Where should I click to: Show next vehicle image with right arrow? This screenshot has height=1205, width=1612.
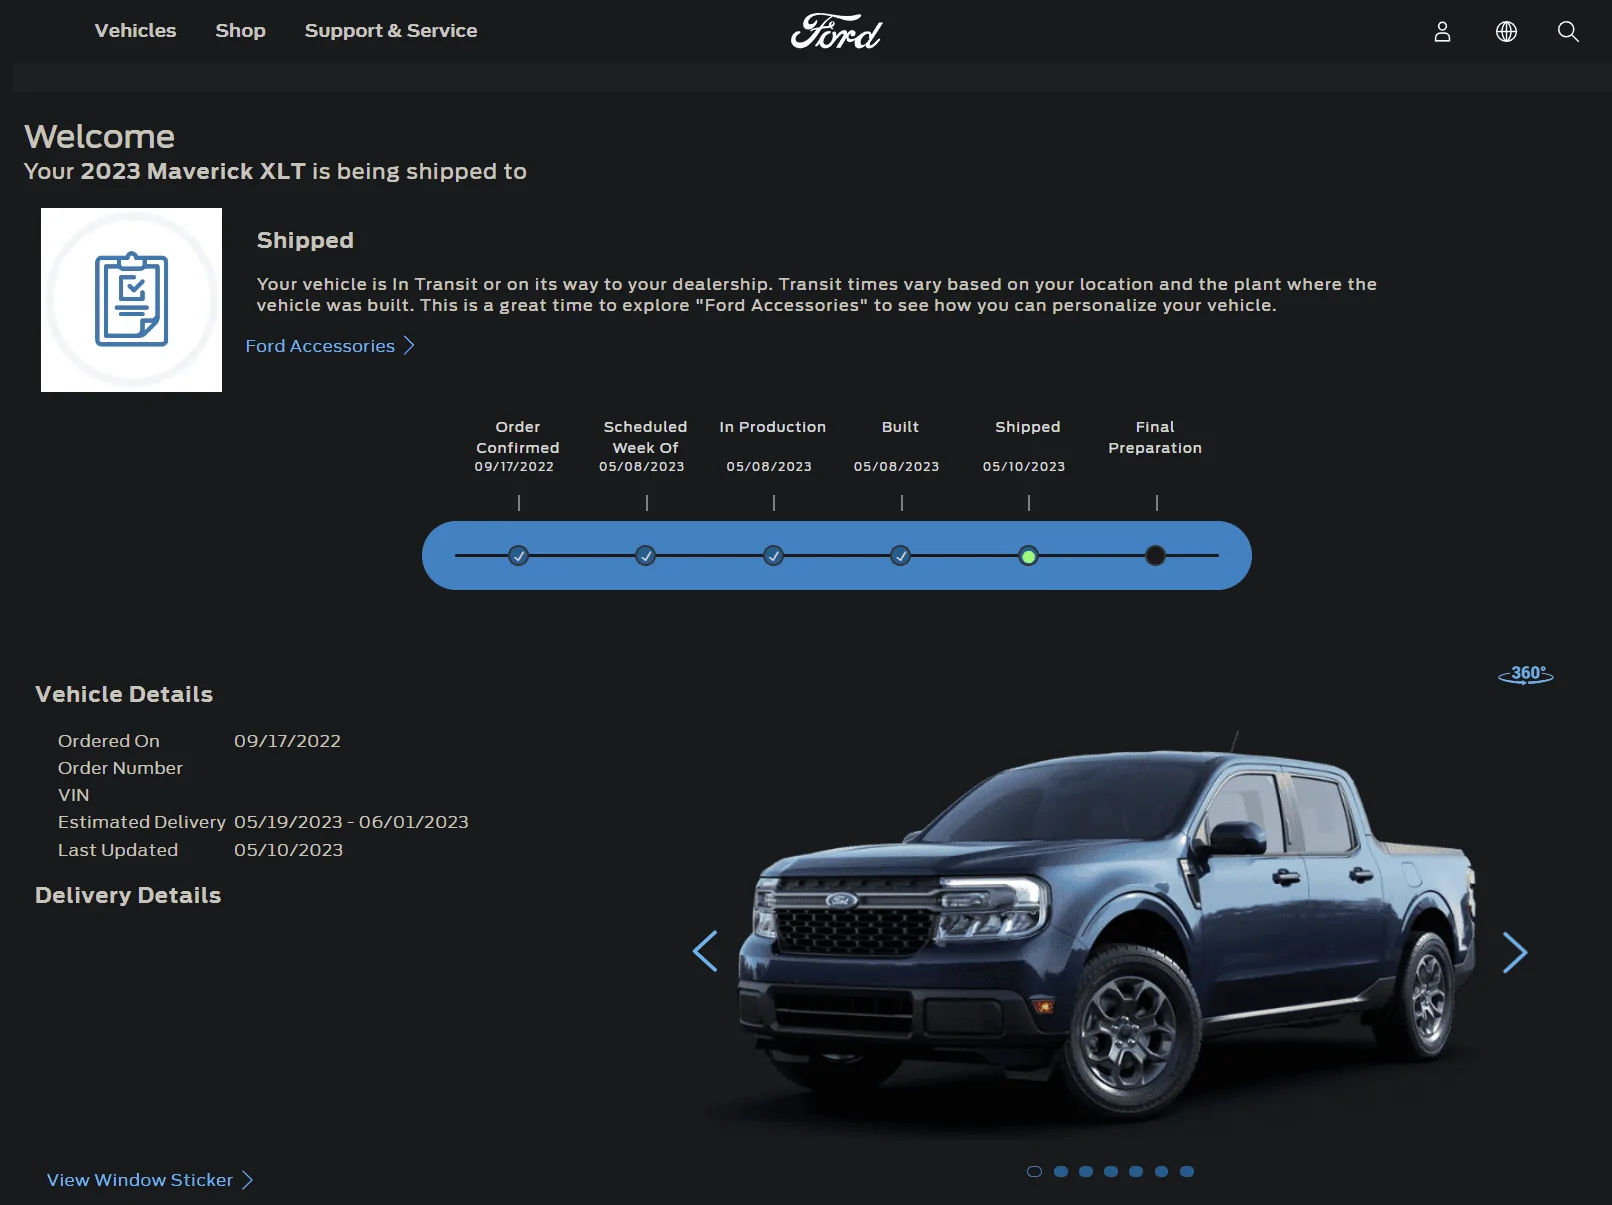pos(1515,953)
